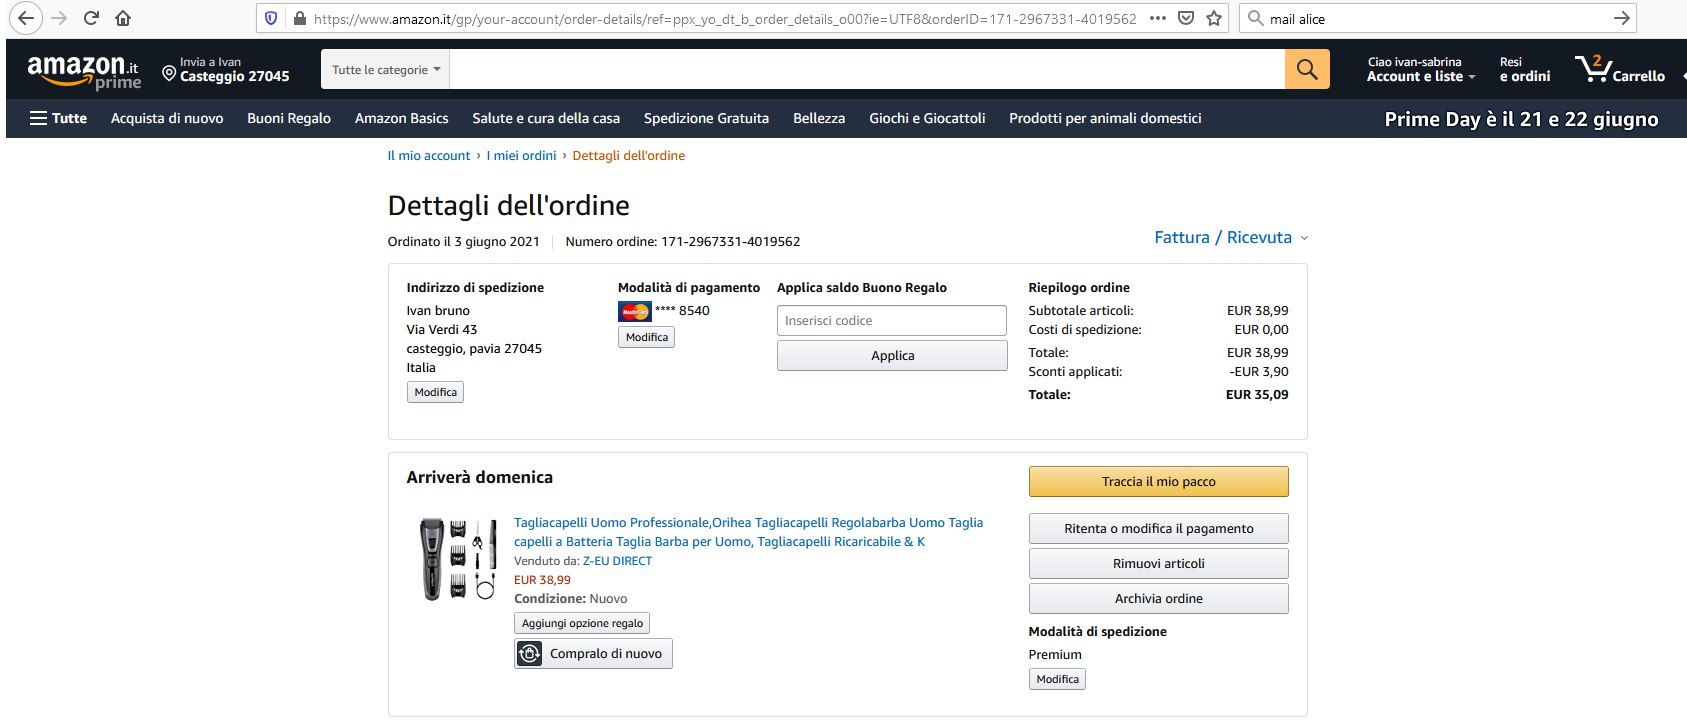This screenshot has height=728, width=1687.
Task: Open Buoni Regalo in navigation bar
Action: pos(289,118)
